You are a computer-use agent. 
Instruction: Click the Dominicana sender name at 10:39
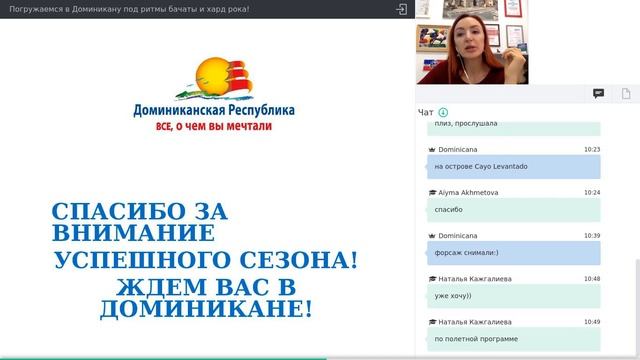(458, 236)
